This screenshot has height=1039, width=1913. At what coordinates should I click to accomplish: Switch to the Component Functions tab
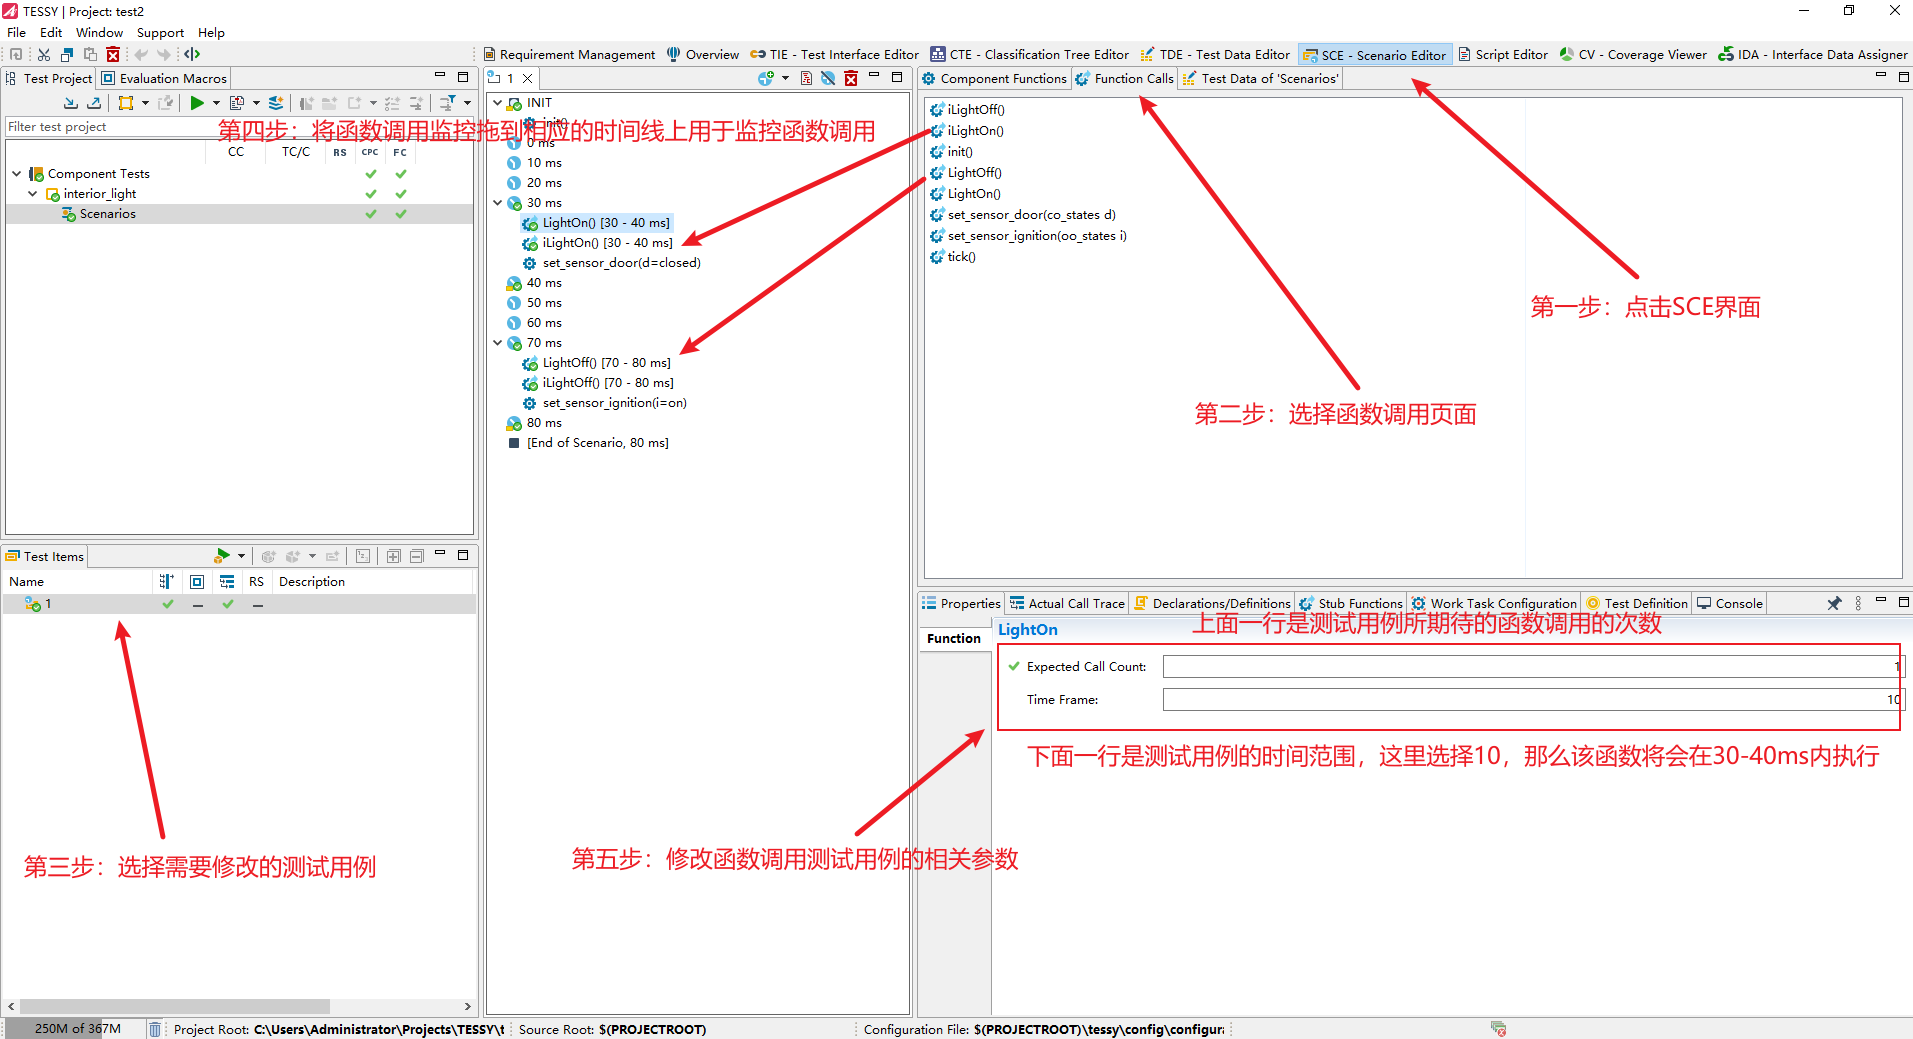click(x=995, y=78)
